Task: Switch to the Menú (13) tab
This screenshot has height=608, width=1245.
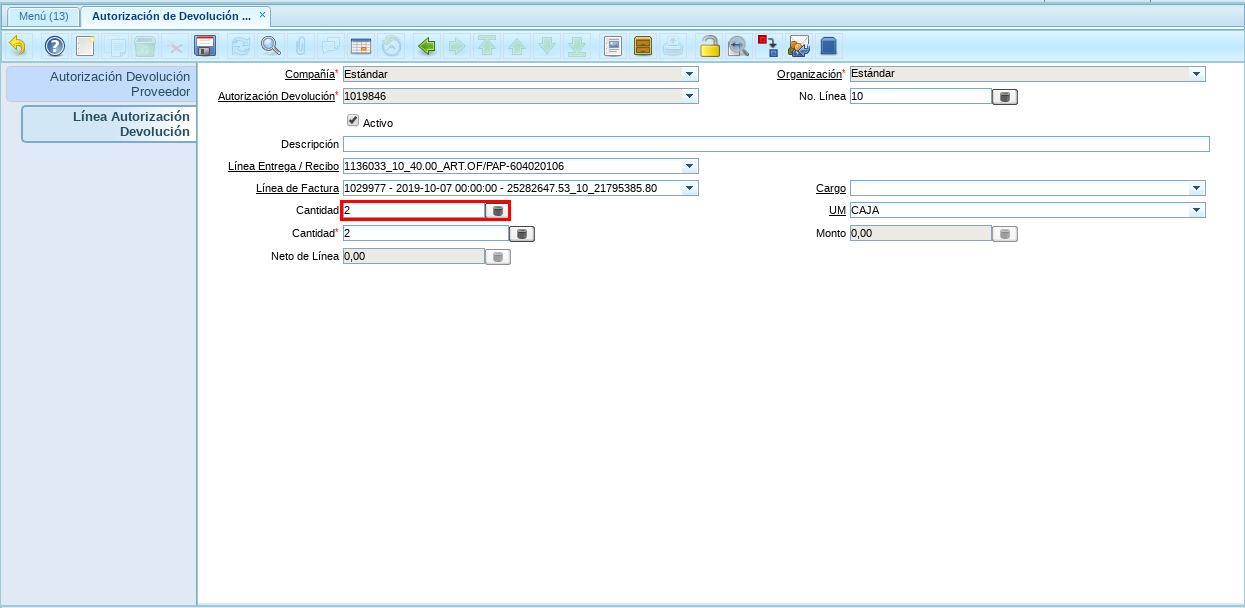Action: (x=43, y=16)
